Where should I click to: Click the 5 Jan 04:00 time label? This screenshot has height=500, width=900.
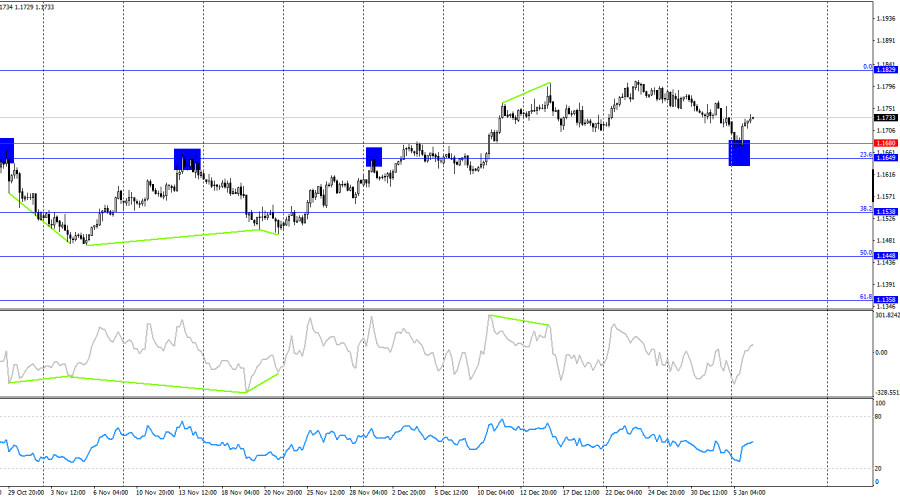(749, 493)
